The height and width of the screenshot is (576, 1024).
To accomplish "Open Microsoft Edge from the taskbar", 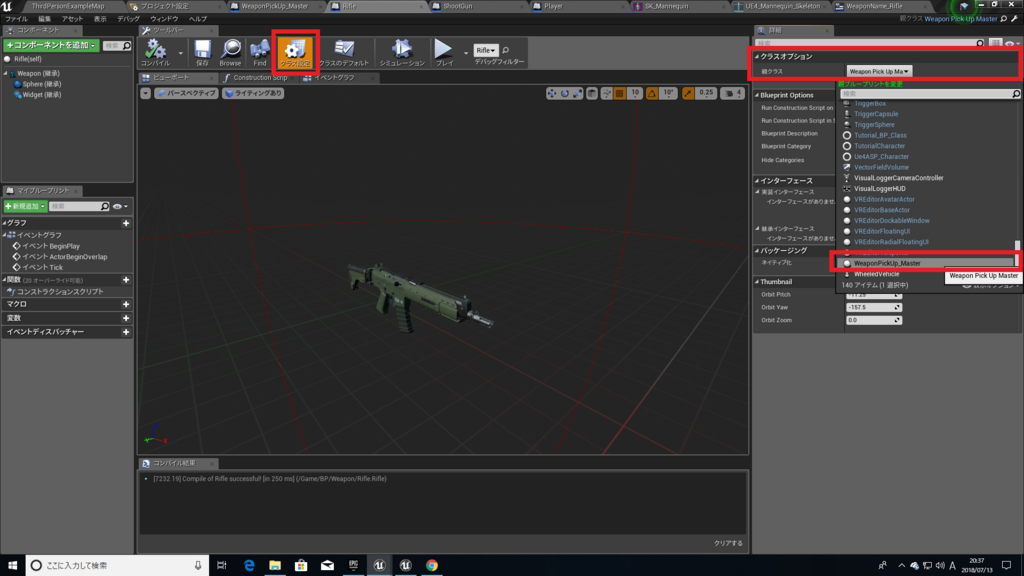I will click(x=249, y=566).
